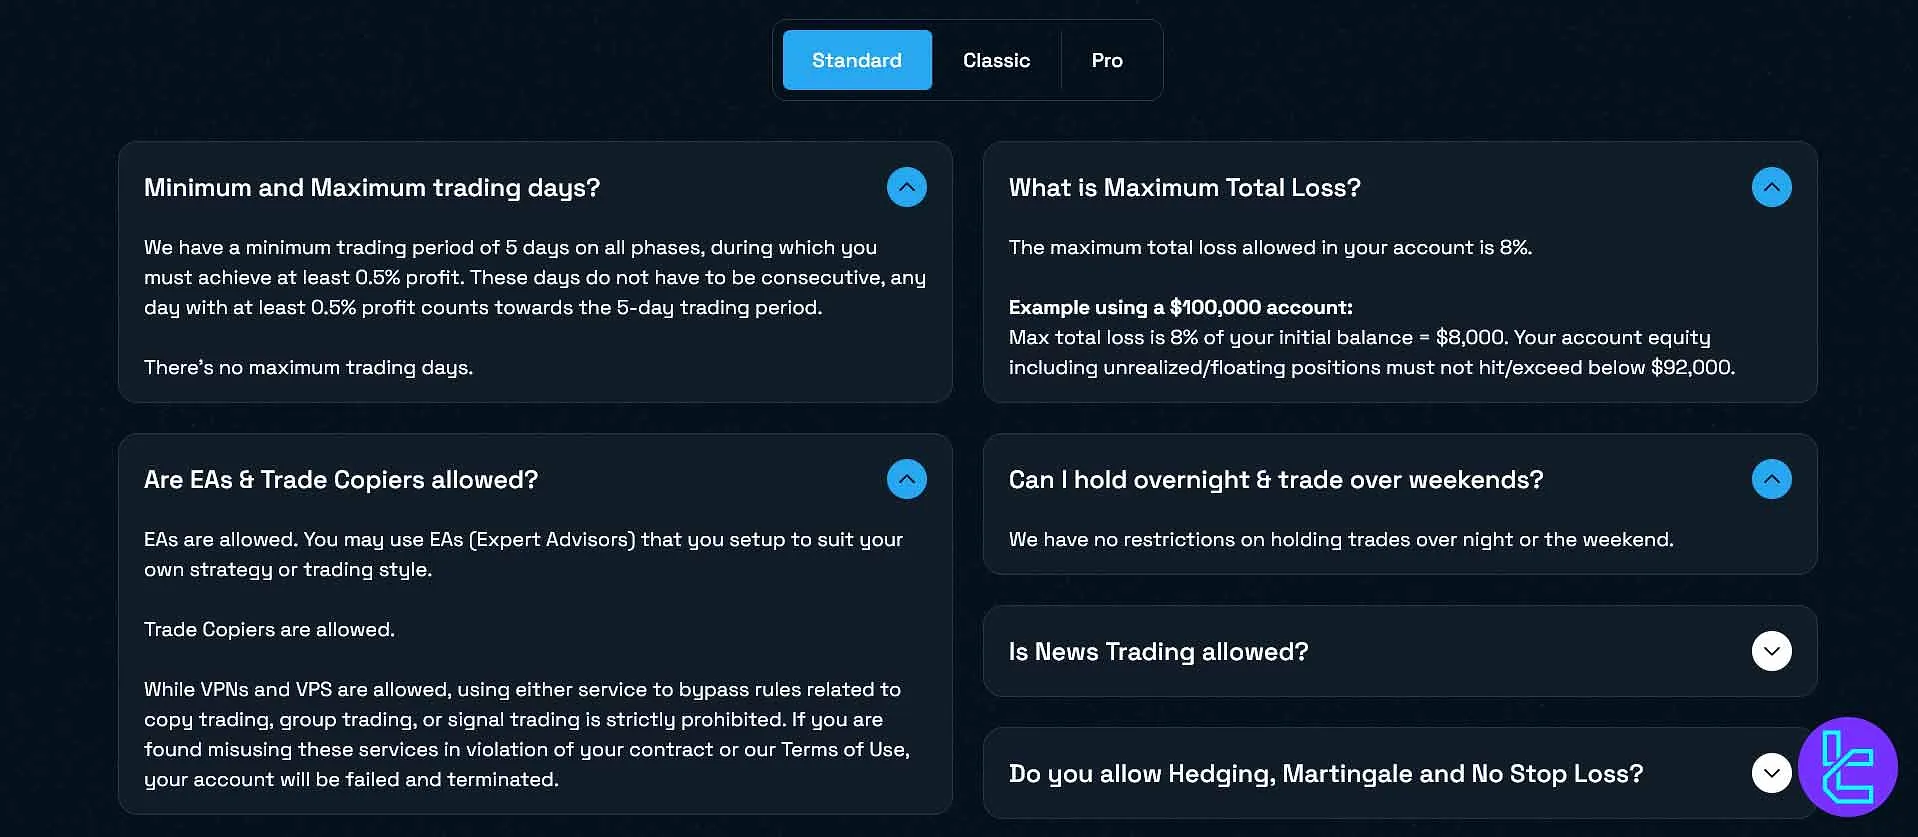This screenshot has height=837, width=1918.
Task: Click chevron beside hold overnight question
Action: [1771, 479]
